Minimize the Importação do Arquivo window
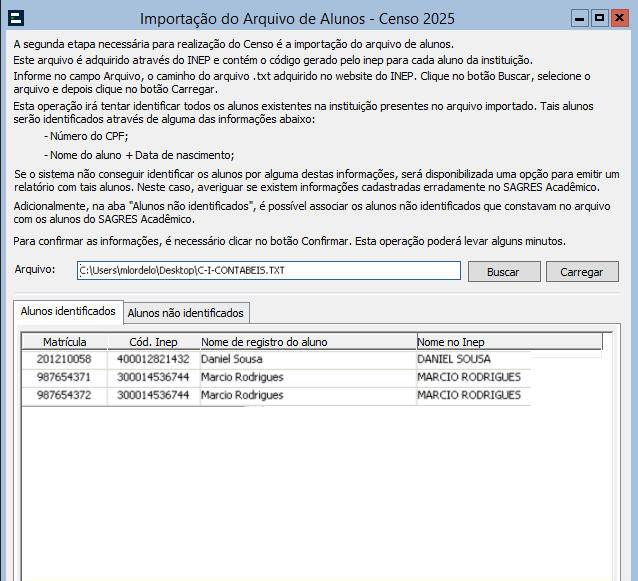This screenshot has height=581, width=638. [x=579, y=18]
